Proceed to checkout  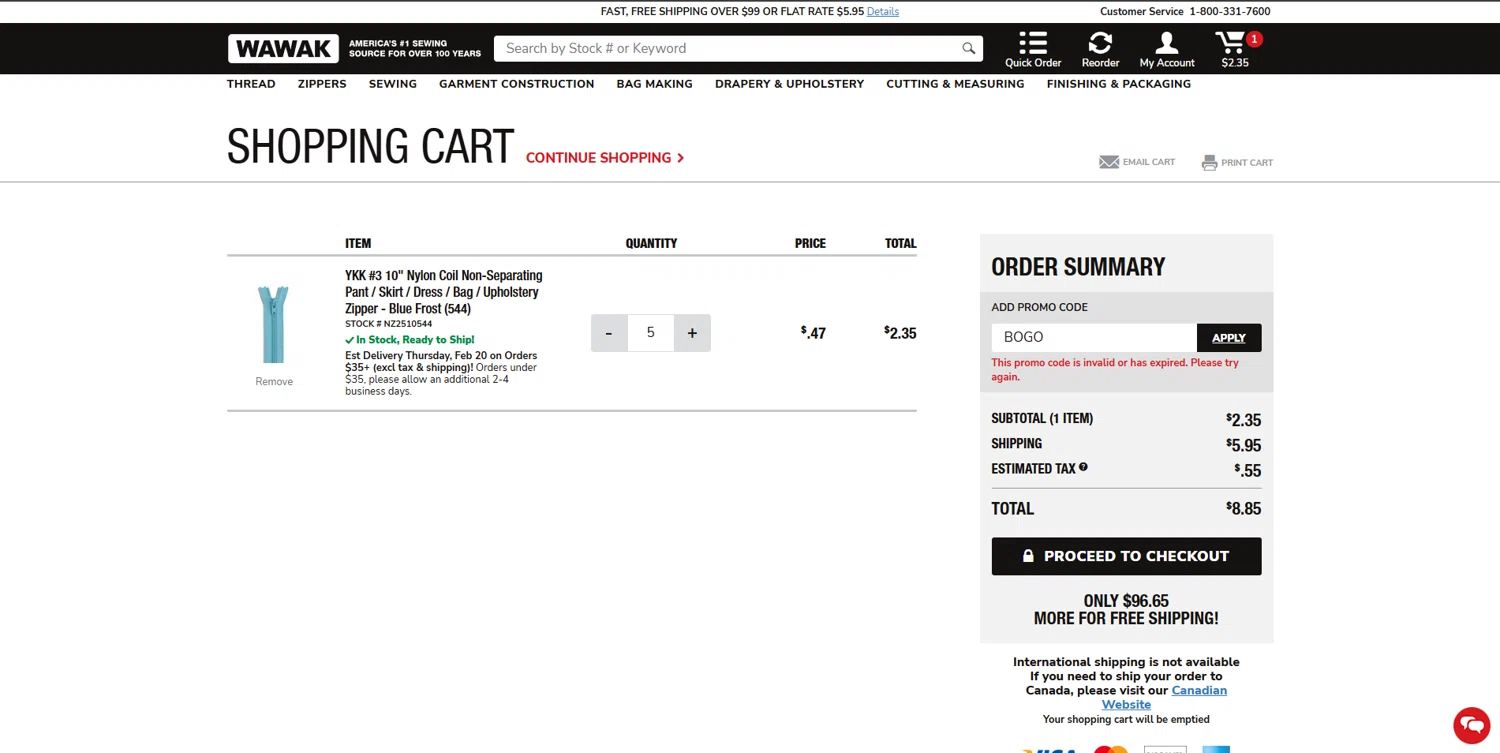(x=1126, y=556)
